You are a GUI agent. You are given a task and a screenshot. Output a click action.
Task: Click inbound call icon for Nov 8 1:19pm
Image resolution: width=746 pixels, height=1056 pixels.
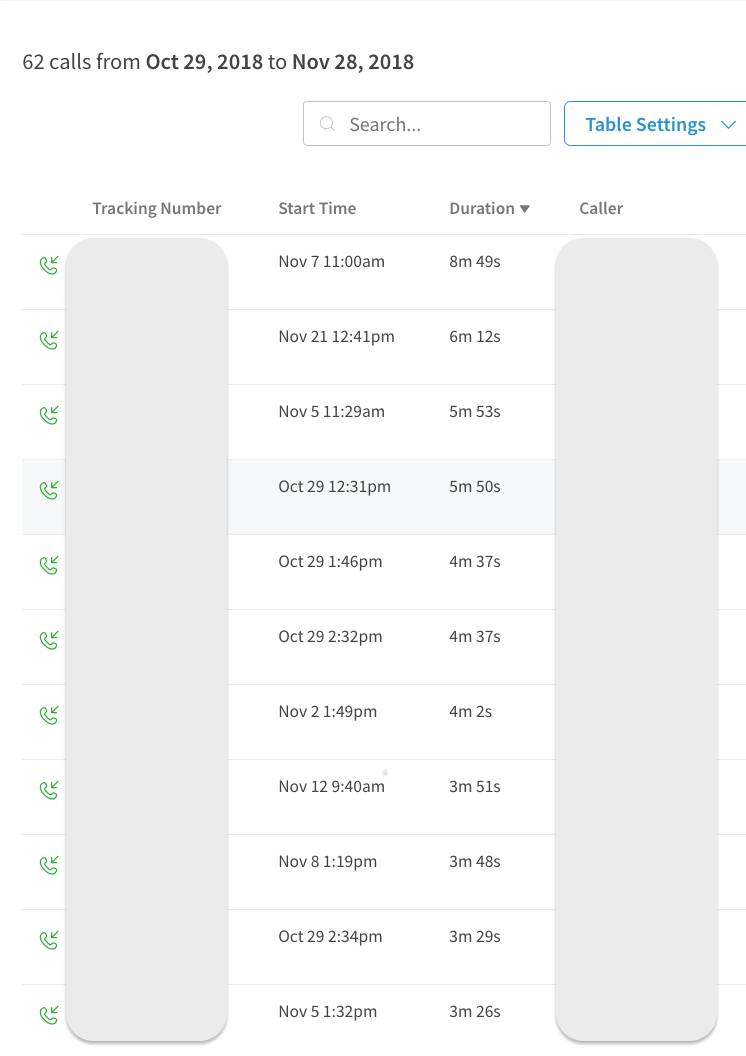(x=49, y=865)
